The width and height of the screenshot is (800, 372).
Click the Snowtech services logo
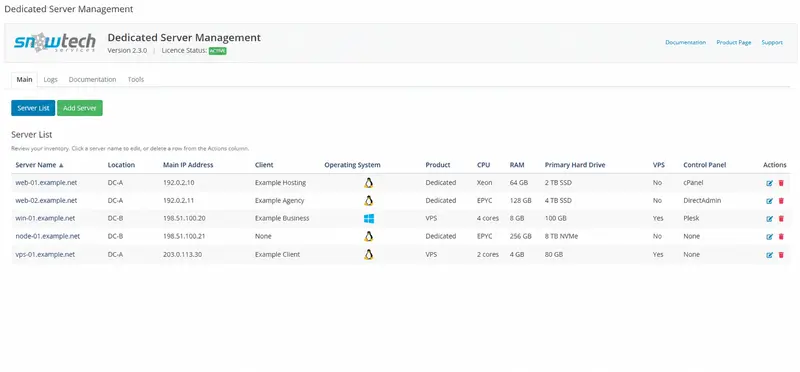[55, 43]
